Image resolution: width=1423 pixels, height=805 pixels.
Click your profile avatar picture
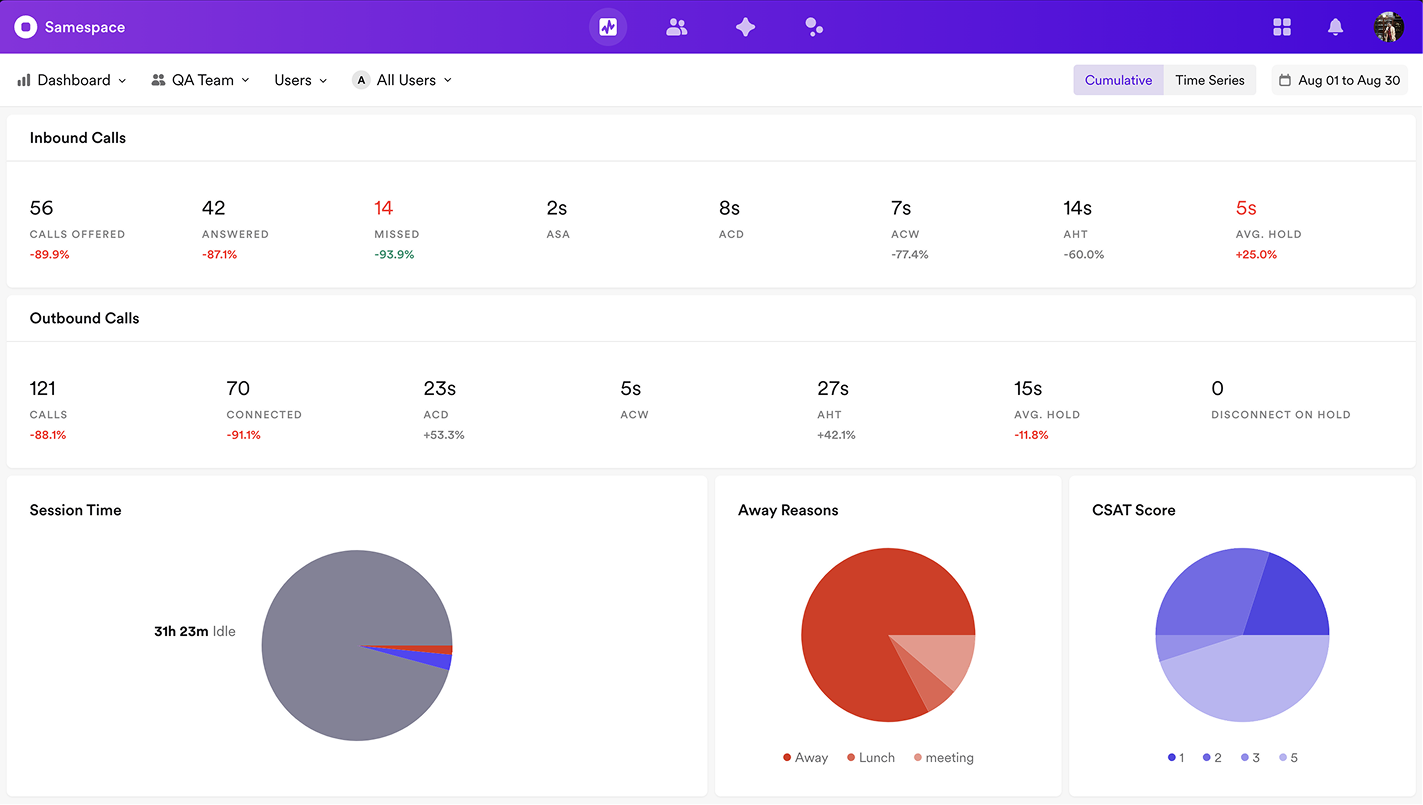tap(1388, 27)
